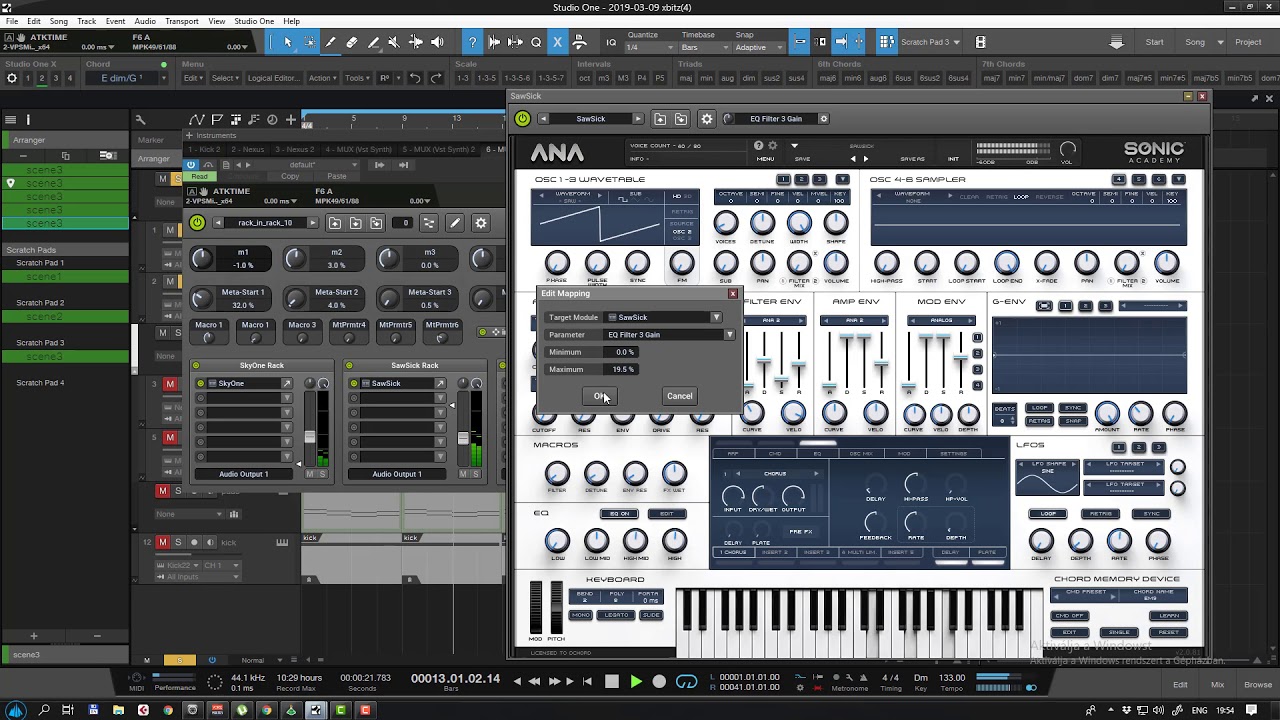
Task: Open chord E dim/G dropdown arrow
Action: point(164,78)
